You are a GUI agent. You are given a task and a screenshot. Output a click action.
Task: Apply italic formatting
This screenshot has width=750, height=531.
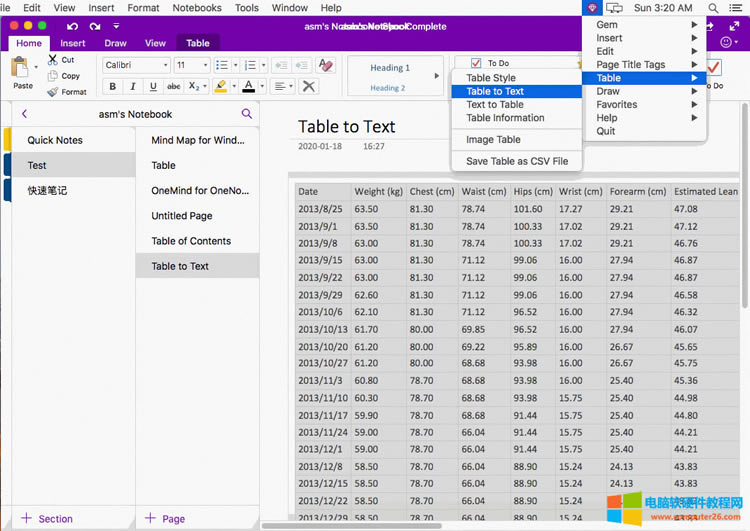point(133,87)
